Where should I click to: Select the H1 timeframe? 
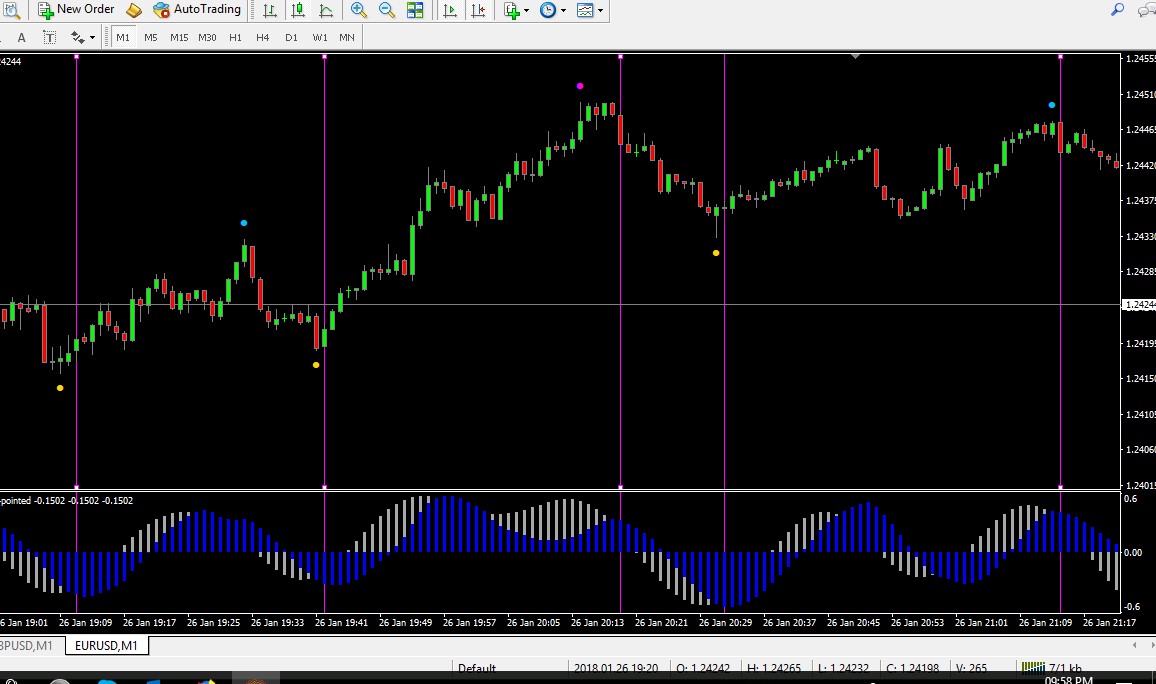pos(235,38)
